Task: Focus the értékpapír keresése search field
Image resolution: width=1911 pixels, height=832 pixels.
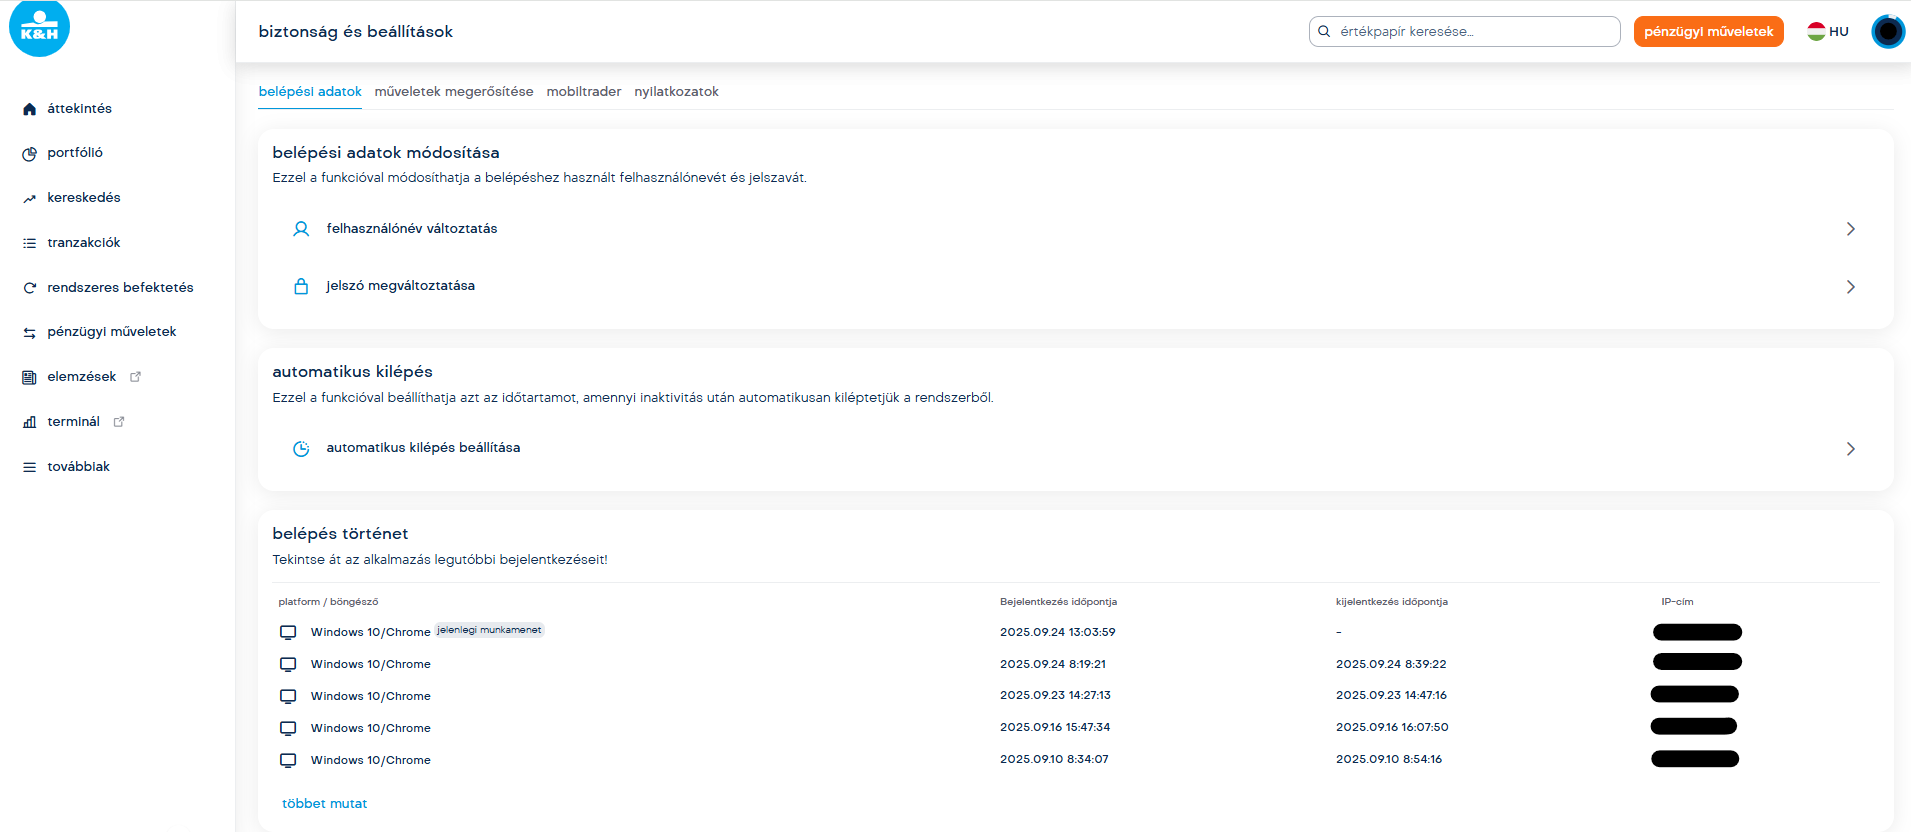Action: [x=1470, y=32]
